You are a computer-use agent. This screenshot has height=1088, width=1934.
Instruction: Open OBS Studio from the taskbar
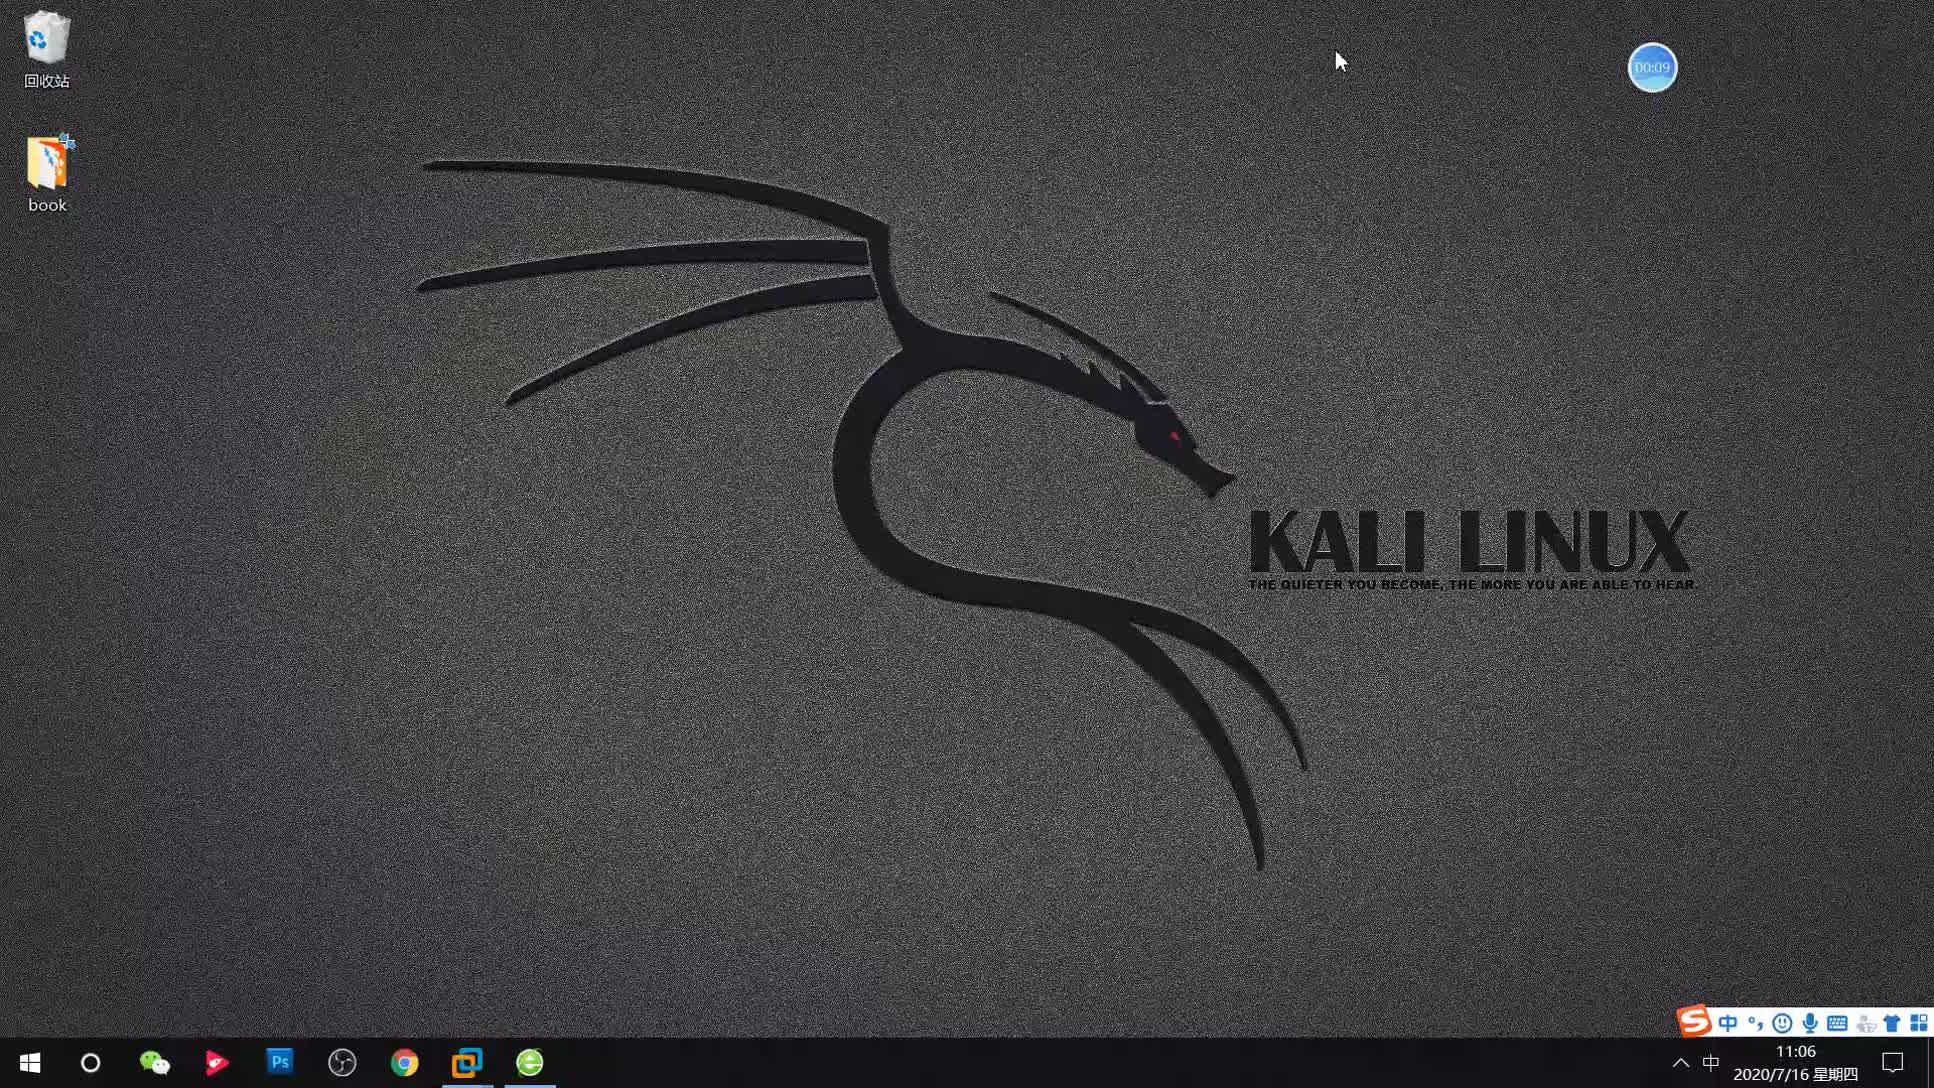point(342,1062)
